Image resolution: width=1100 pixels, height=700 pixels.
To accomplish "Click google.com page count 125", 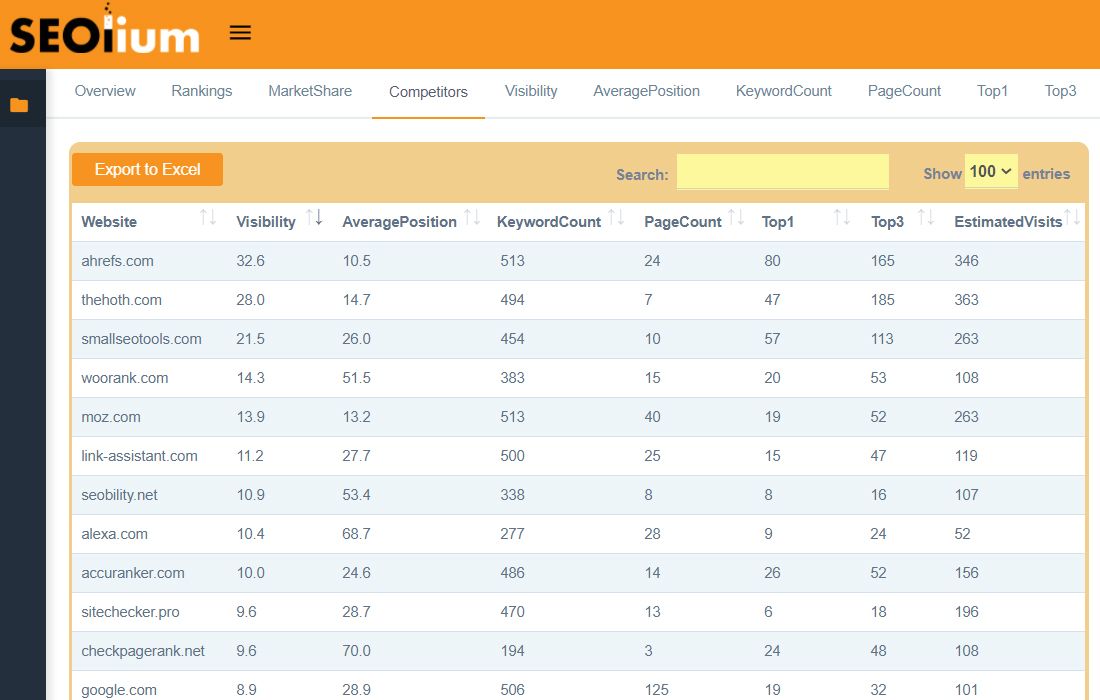I will (x=657, y=690).
